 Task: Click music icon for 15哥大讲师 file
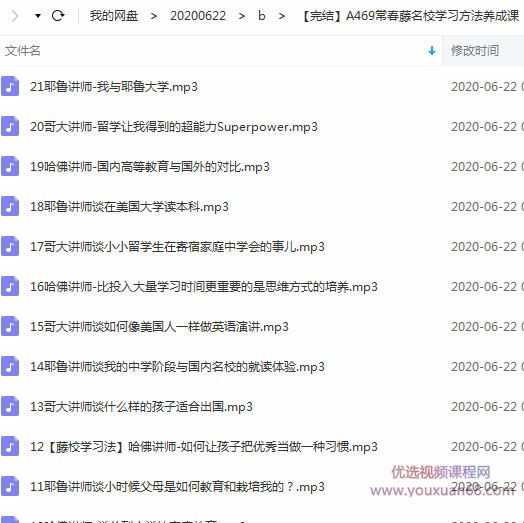click(10, 326)
